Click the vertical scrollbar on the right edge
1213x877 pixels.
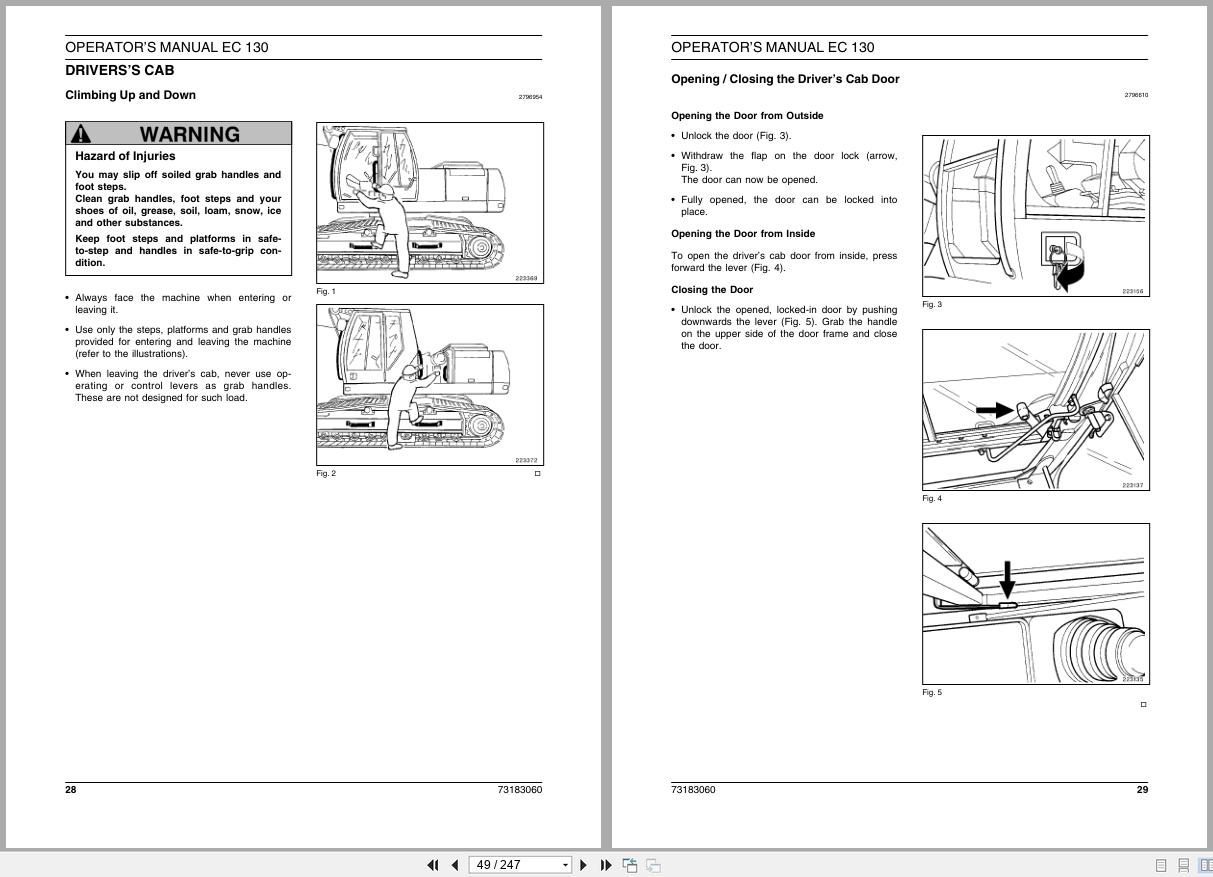1208,400
